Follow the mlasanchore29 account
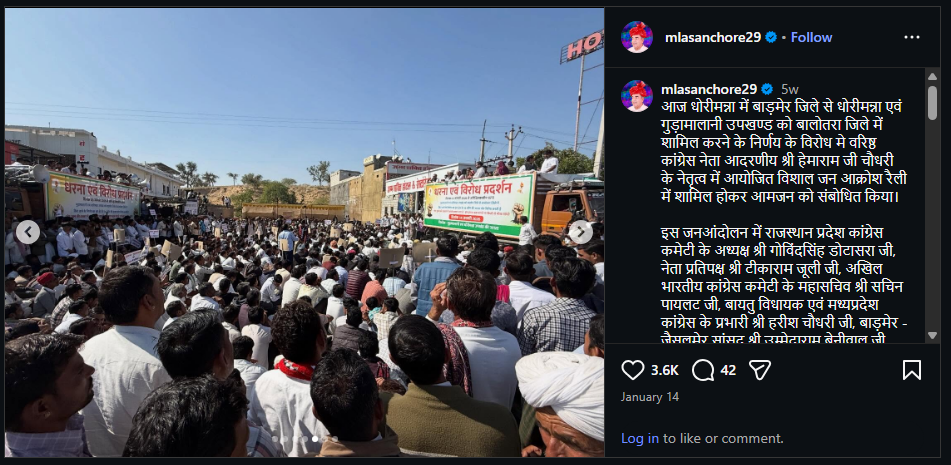Viewport: 951px width, 465px height. coord(812,37)
